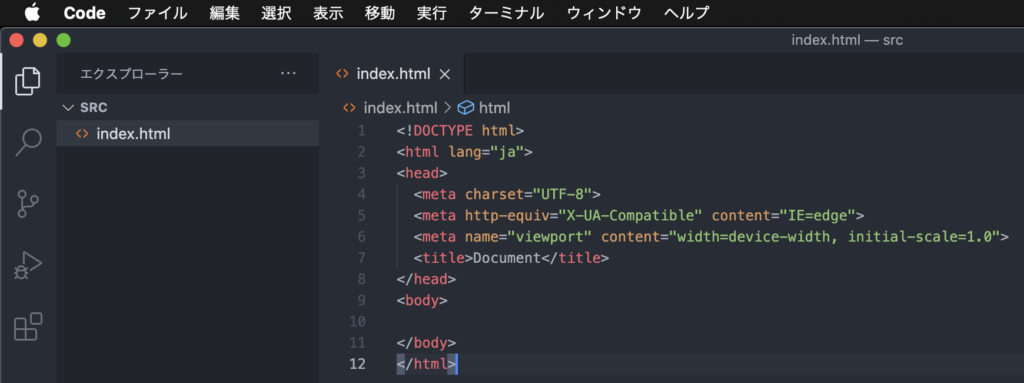
Task: Open the Explorer view in activity bar
Action: [27, 81]
